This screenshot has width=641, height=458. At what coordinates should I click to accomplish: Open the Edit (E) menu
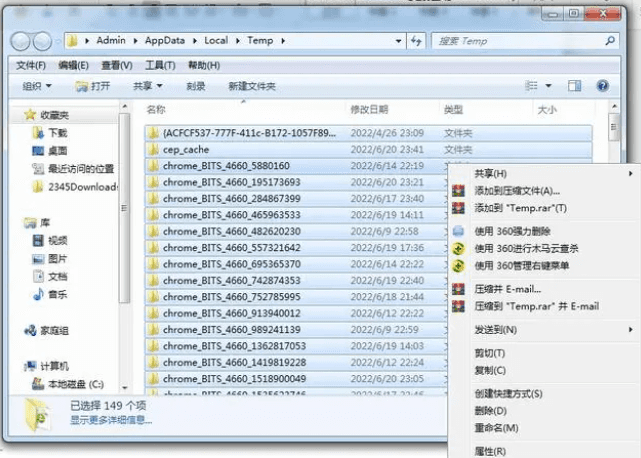pos(73,65)
